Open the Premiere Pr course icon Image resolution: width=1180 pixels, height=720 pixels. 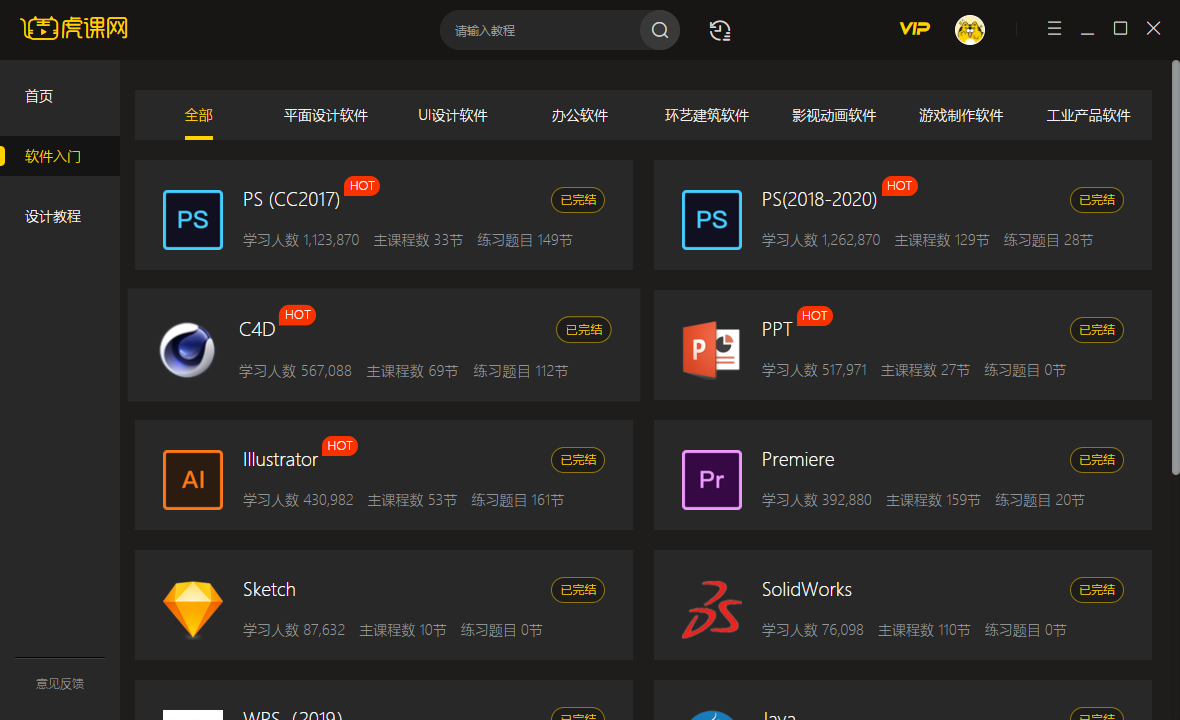click(711, 480)
